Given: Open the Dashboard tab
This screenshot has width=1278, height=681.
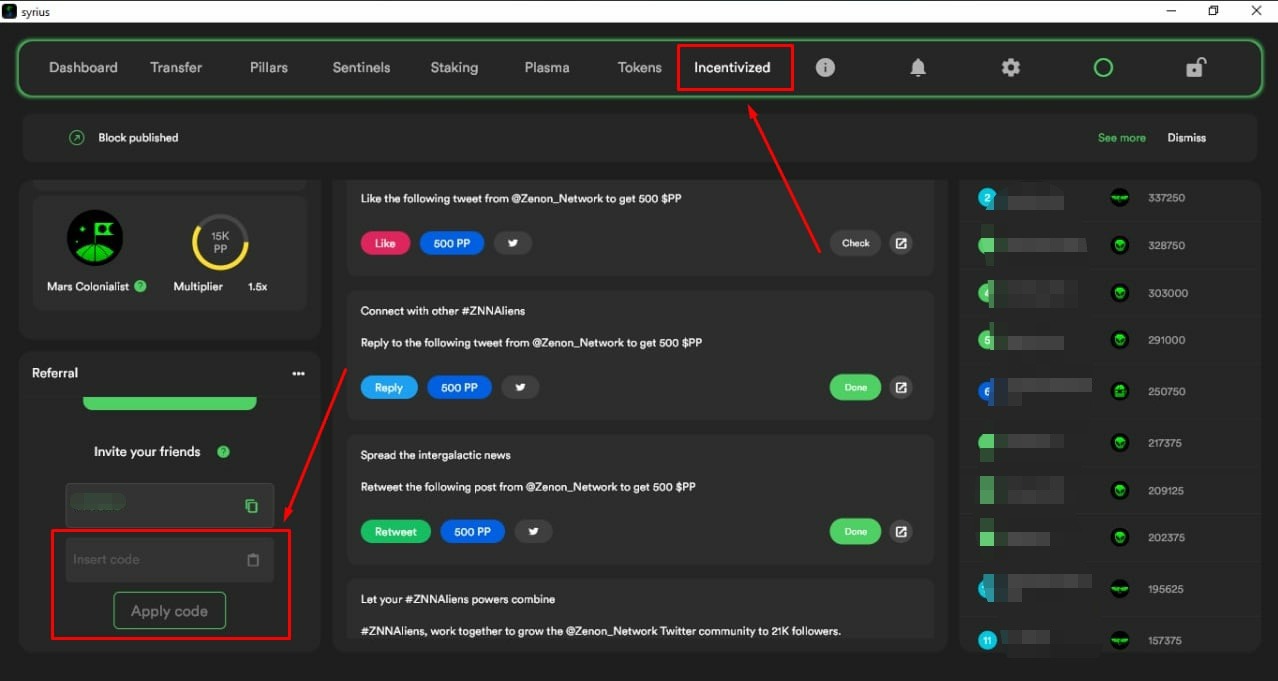Looking at the screenshot, I should click(83, 68).
